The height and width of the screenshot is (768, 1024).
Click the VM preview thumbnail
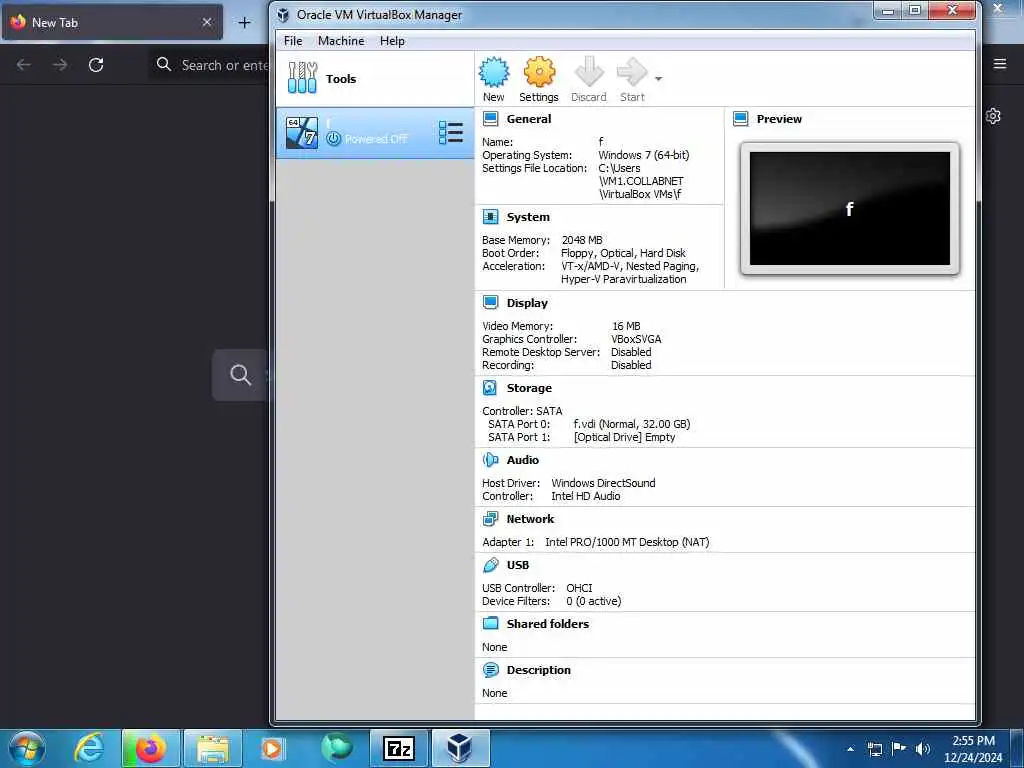(849, 208)
